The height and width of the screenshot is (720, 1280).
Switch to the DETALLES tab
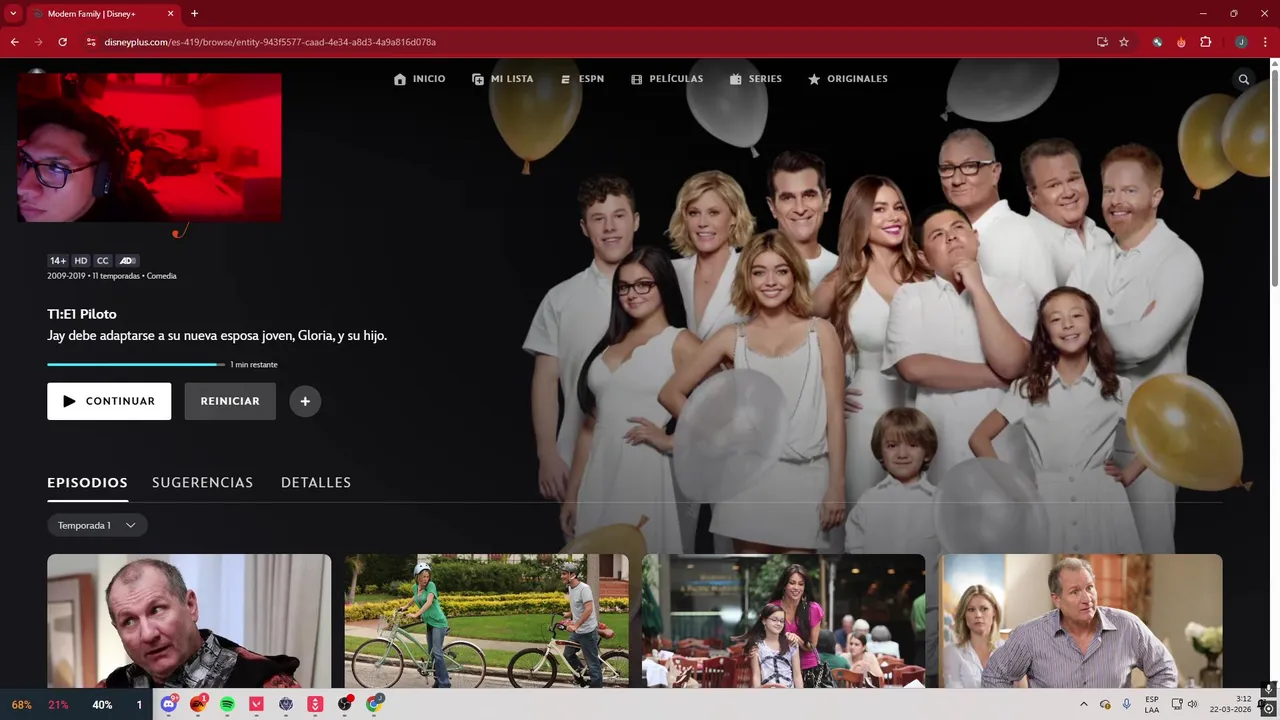coord(316,483)
